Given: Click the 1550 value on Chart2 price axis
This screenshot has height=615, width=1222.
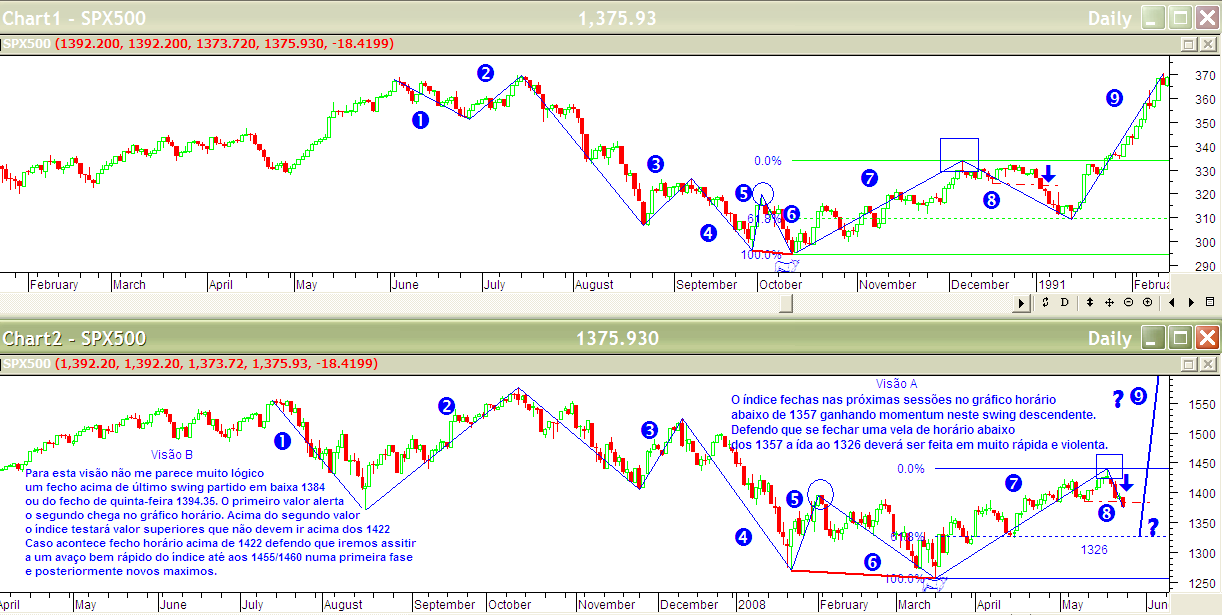Looking at the screenshot, I should [x=1201, y=404].
